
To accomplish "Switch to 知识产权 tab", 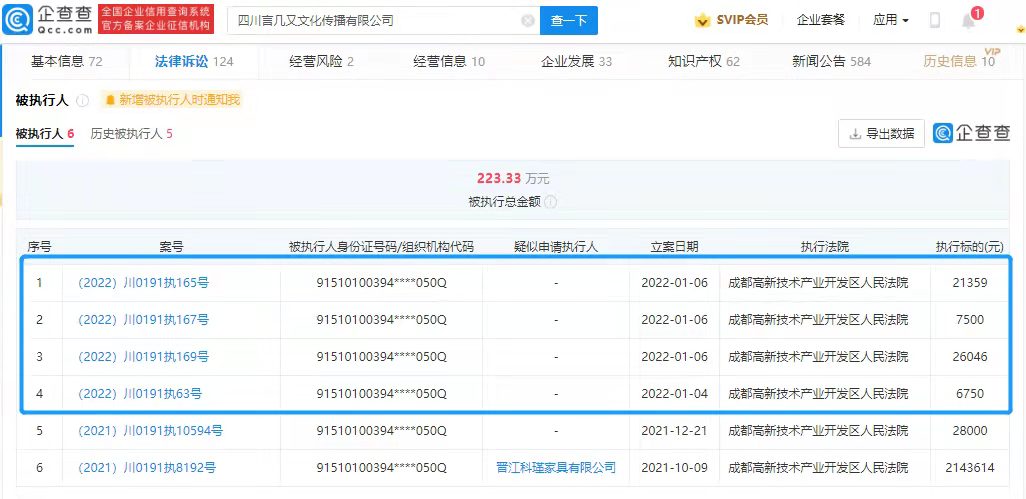I will pos(703,61).
